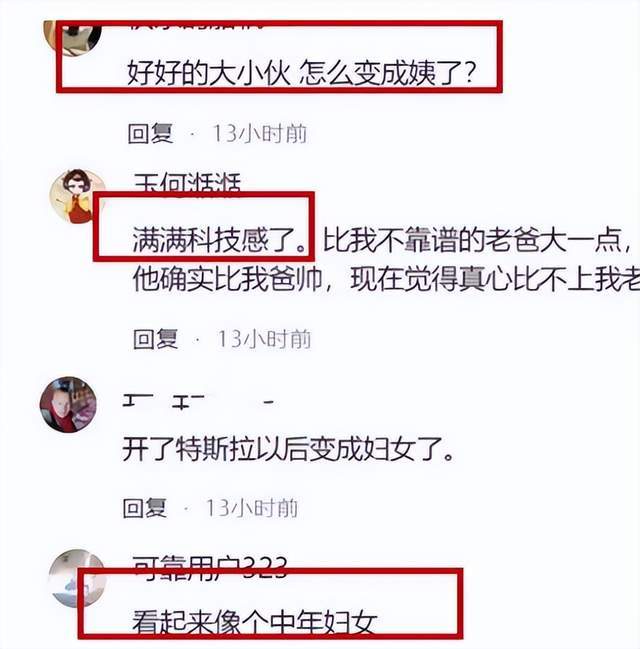The width and height of the screenshot is (640, 649).
Task: Click the text 比我不靠谱的老爸大一点
Action: (477, 240)
